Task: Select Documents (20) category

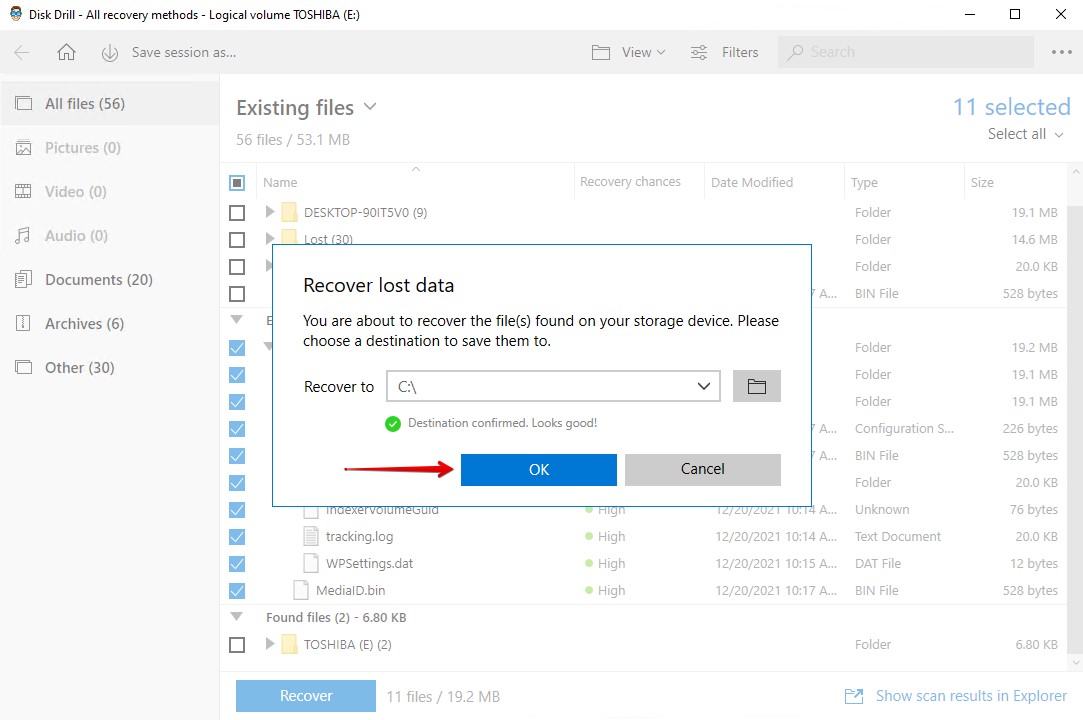Action: coord(110,280)
